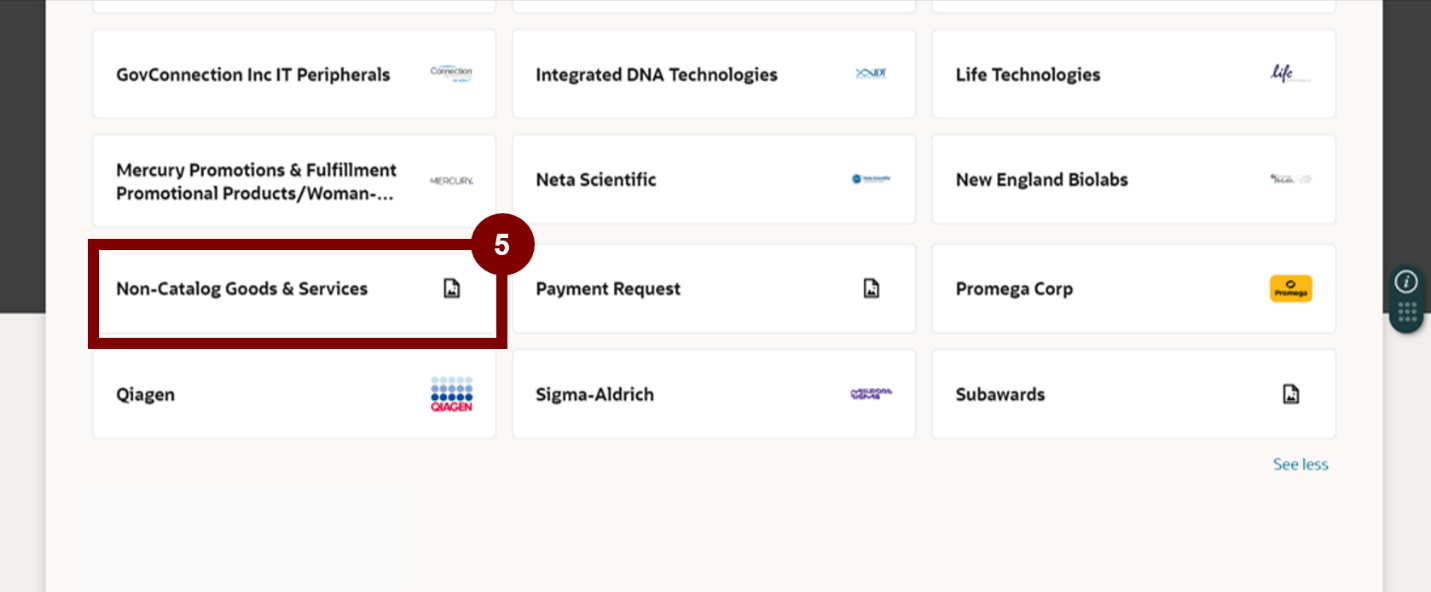Viewport: 1431px width, 592px height.
Task: Click the Payment Request document icon
Action: (871, 289)
